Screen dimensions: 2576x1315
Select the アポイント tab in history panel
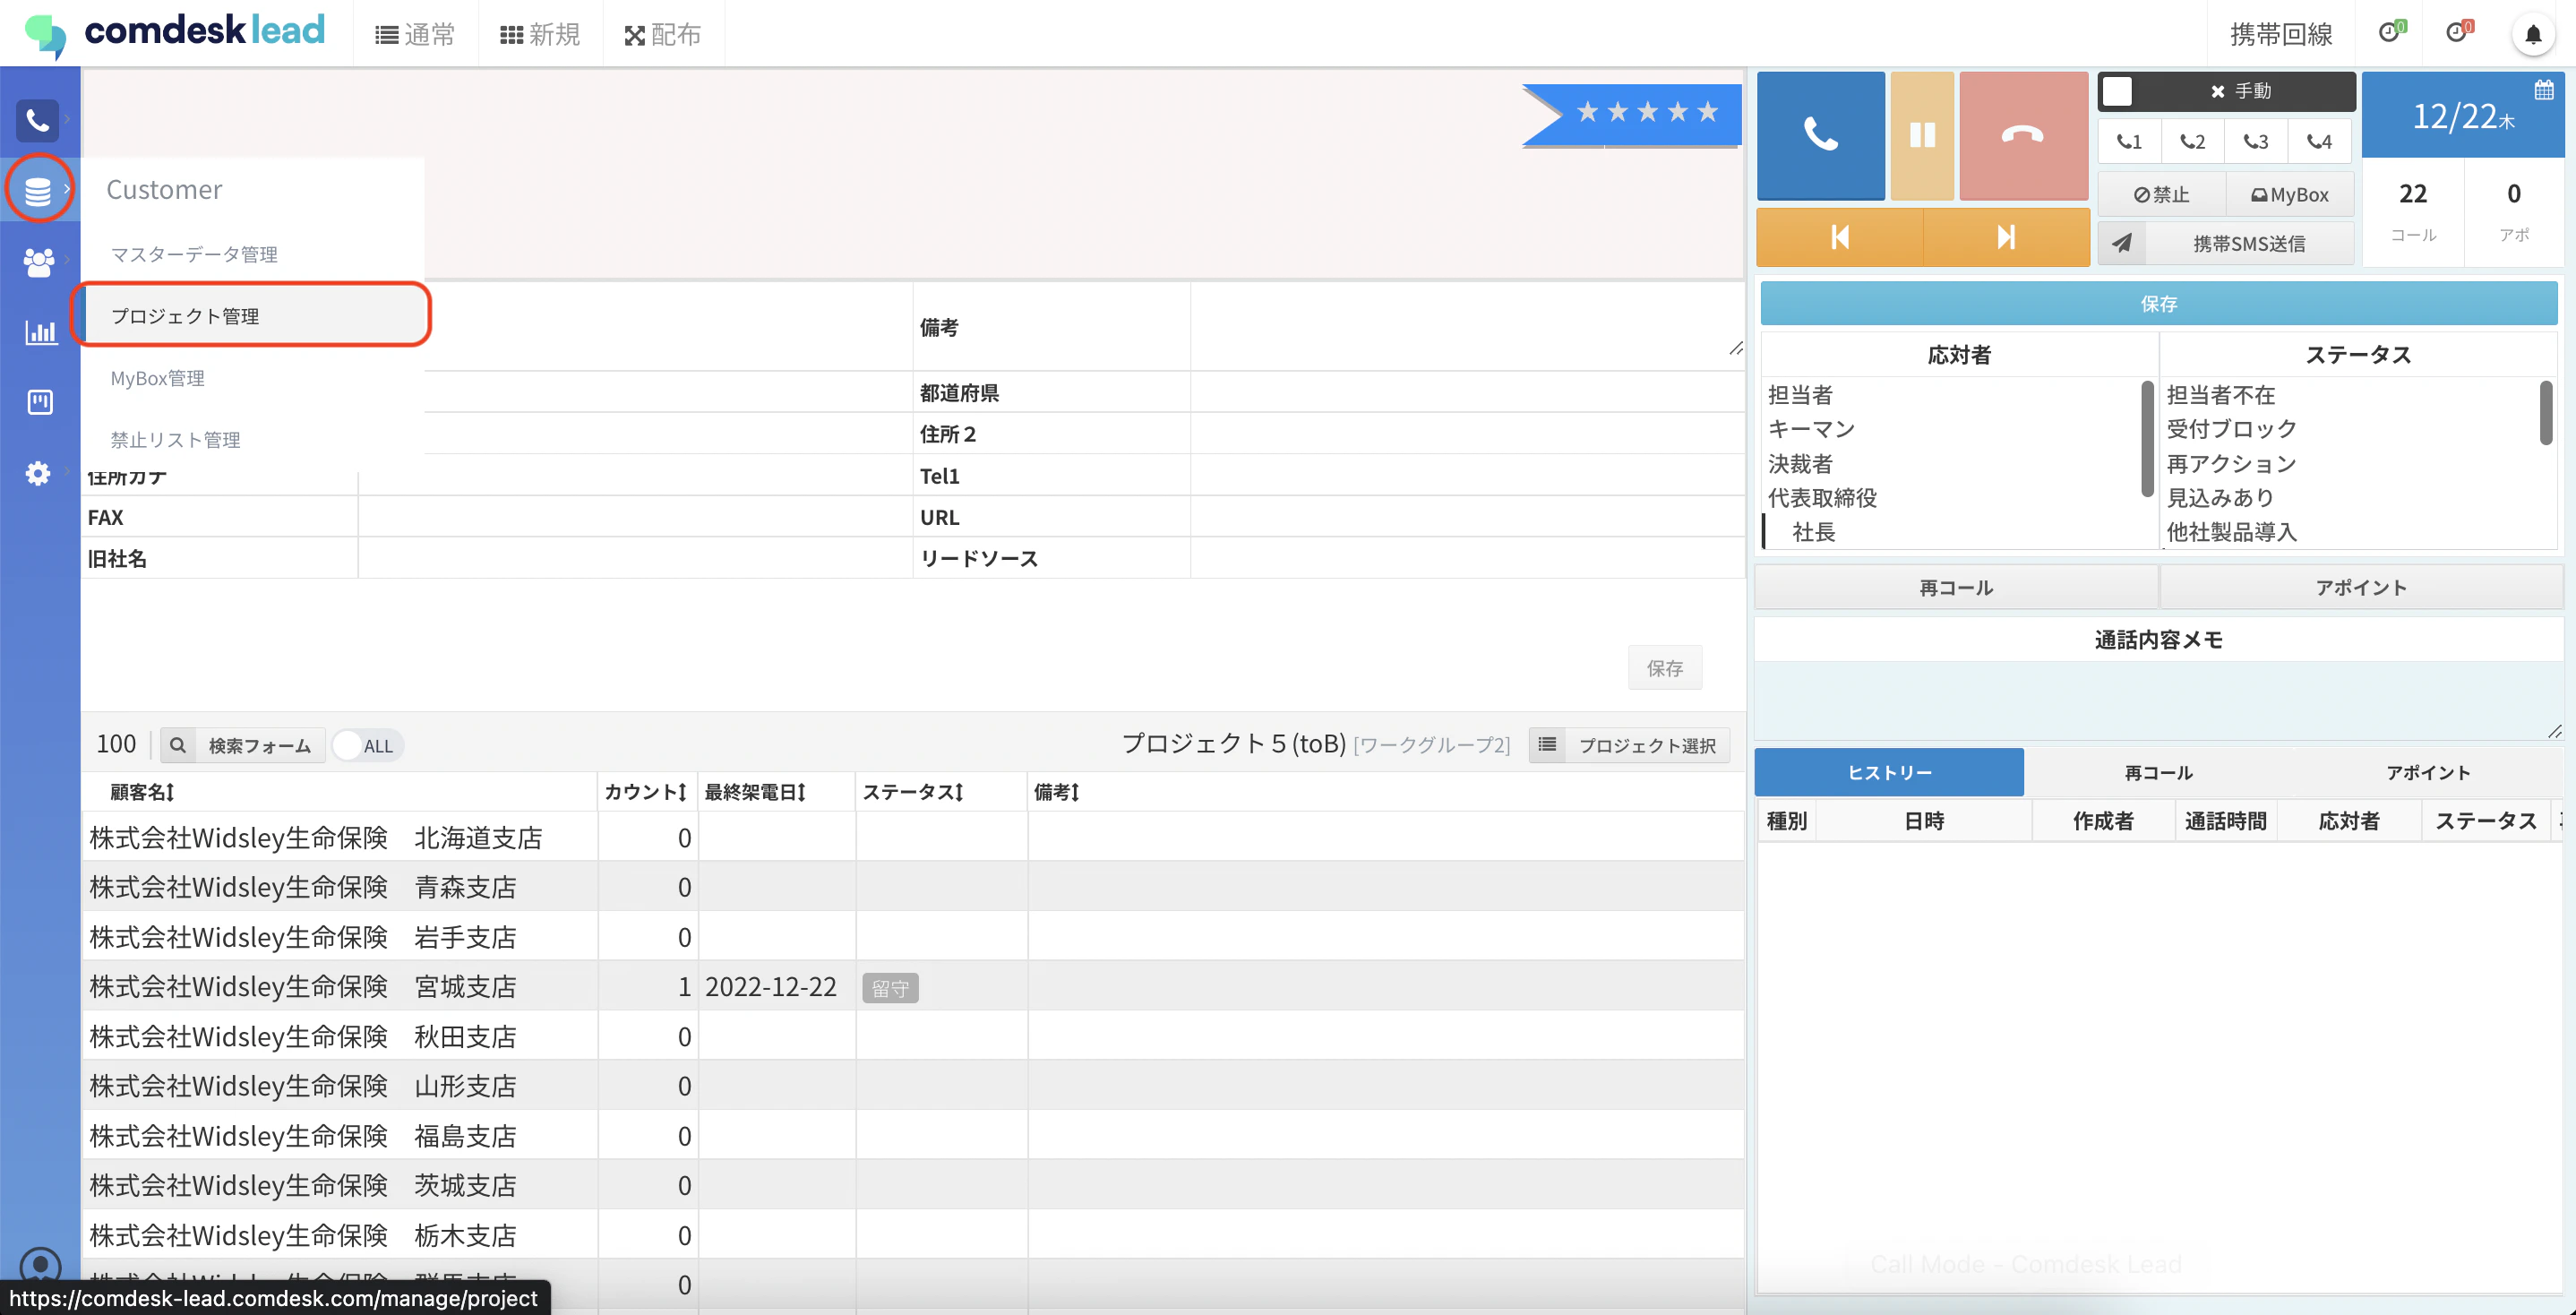2427,772
